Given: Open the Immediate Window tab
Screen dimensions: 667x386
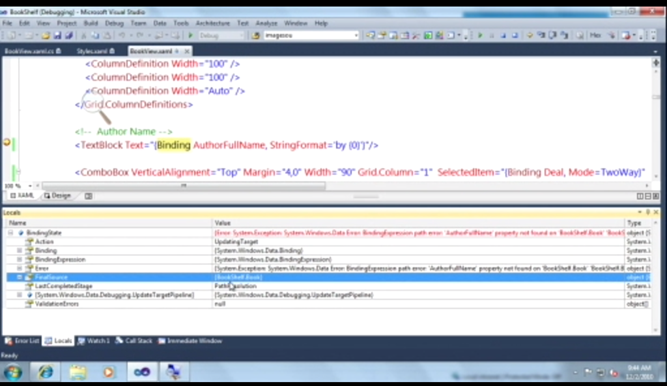Looking at the screenshot, I should [x=190, y=341].
